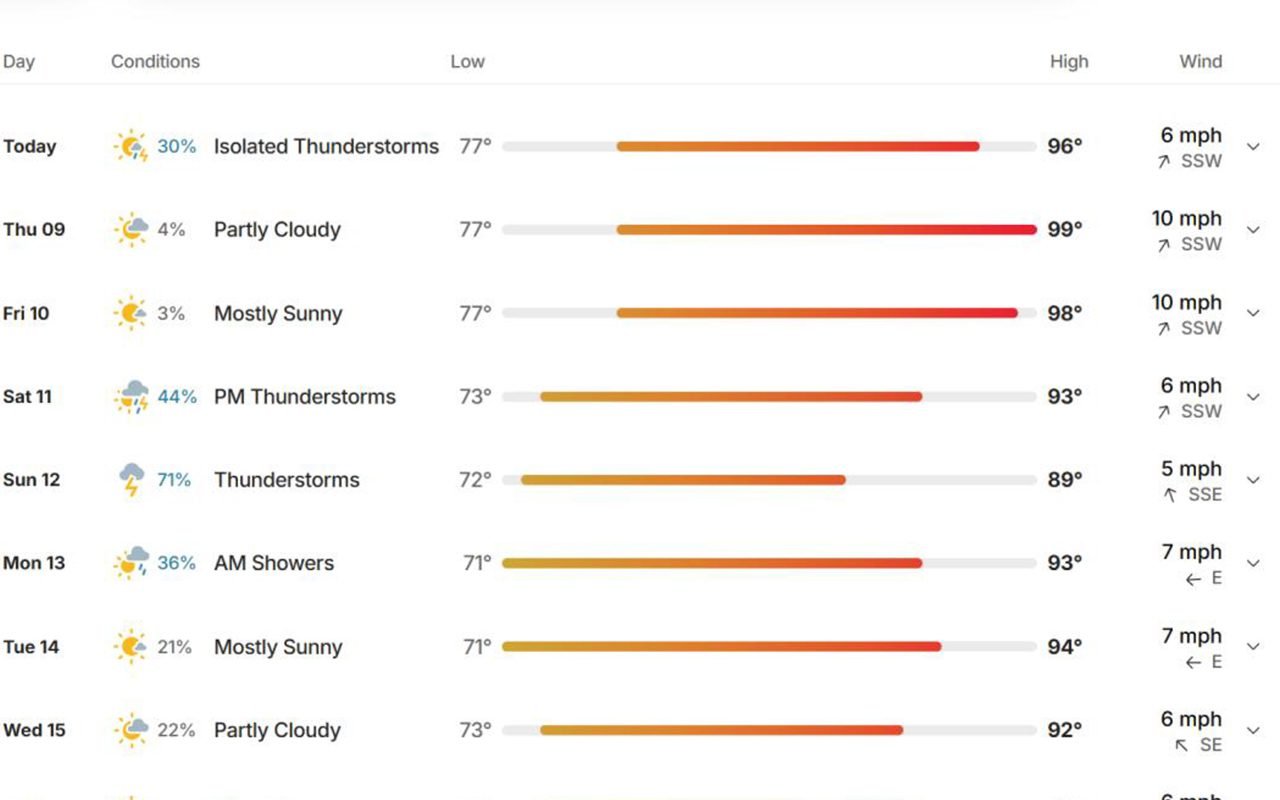Expand the Sun 12 forecast row chevron

[1253, 480]
